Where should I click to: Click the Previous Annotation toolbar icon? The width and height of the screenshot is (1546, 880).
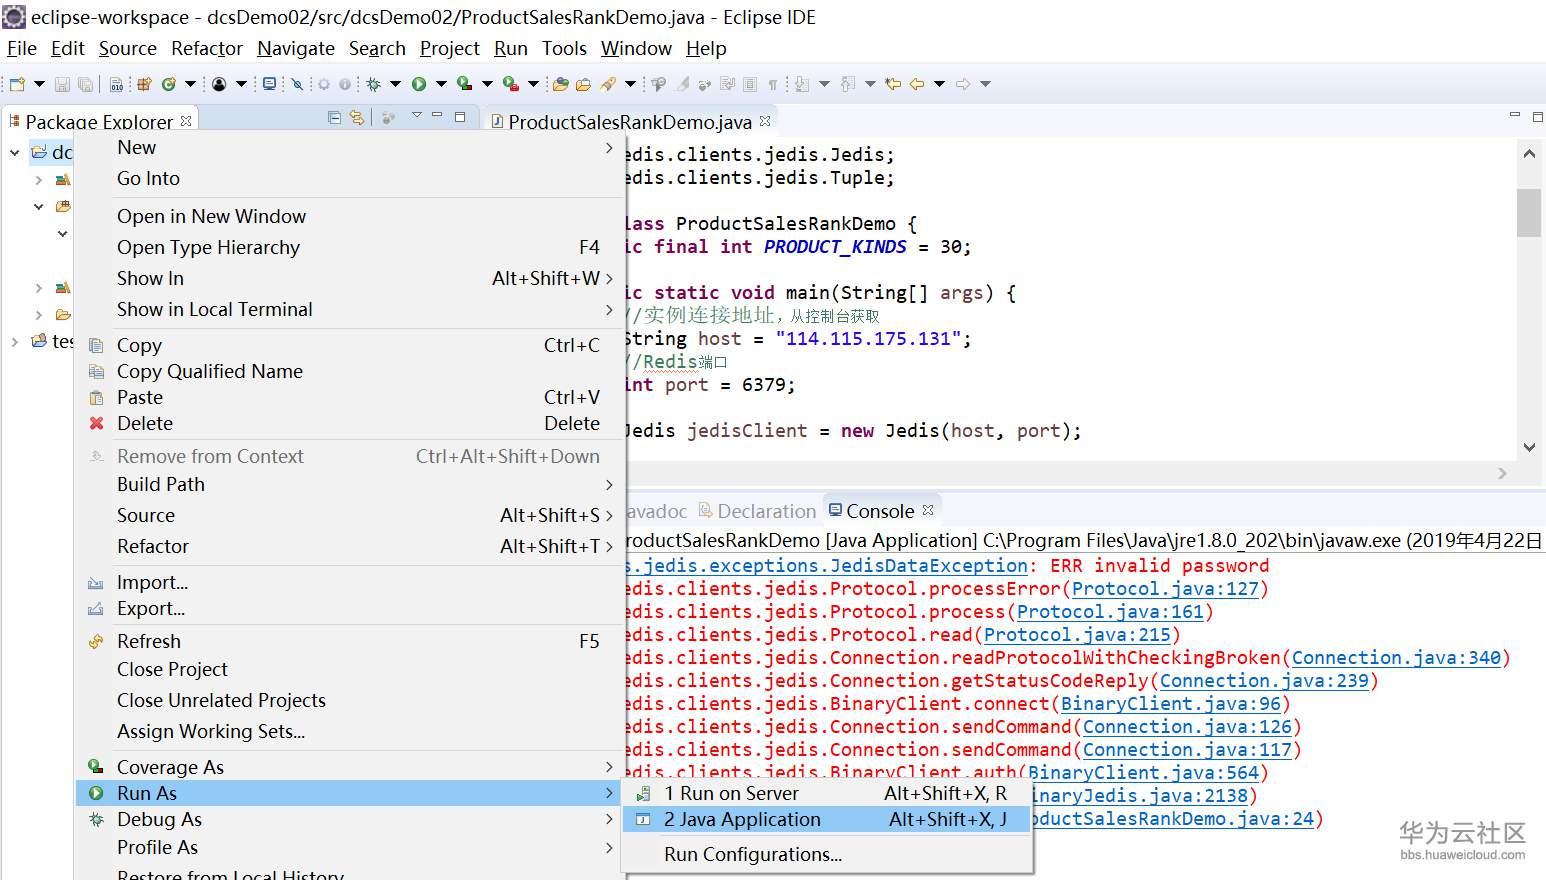847,84
